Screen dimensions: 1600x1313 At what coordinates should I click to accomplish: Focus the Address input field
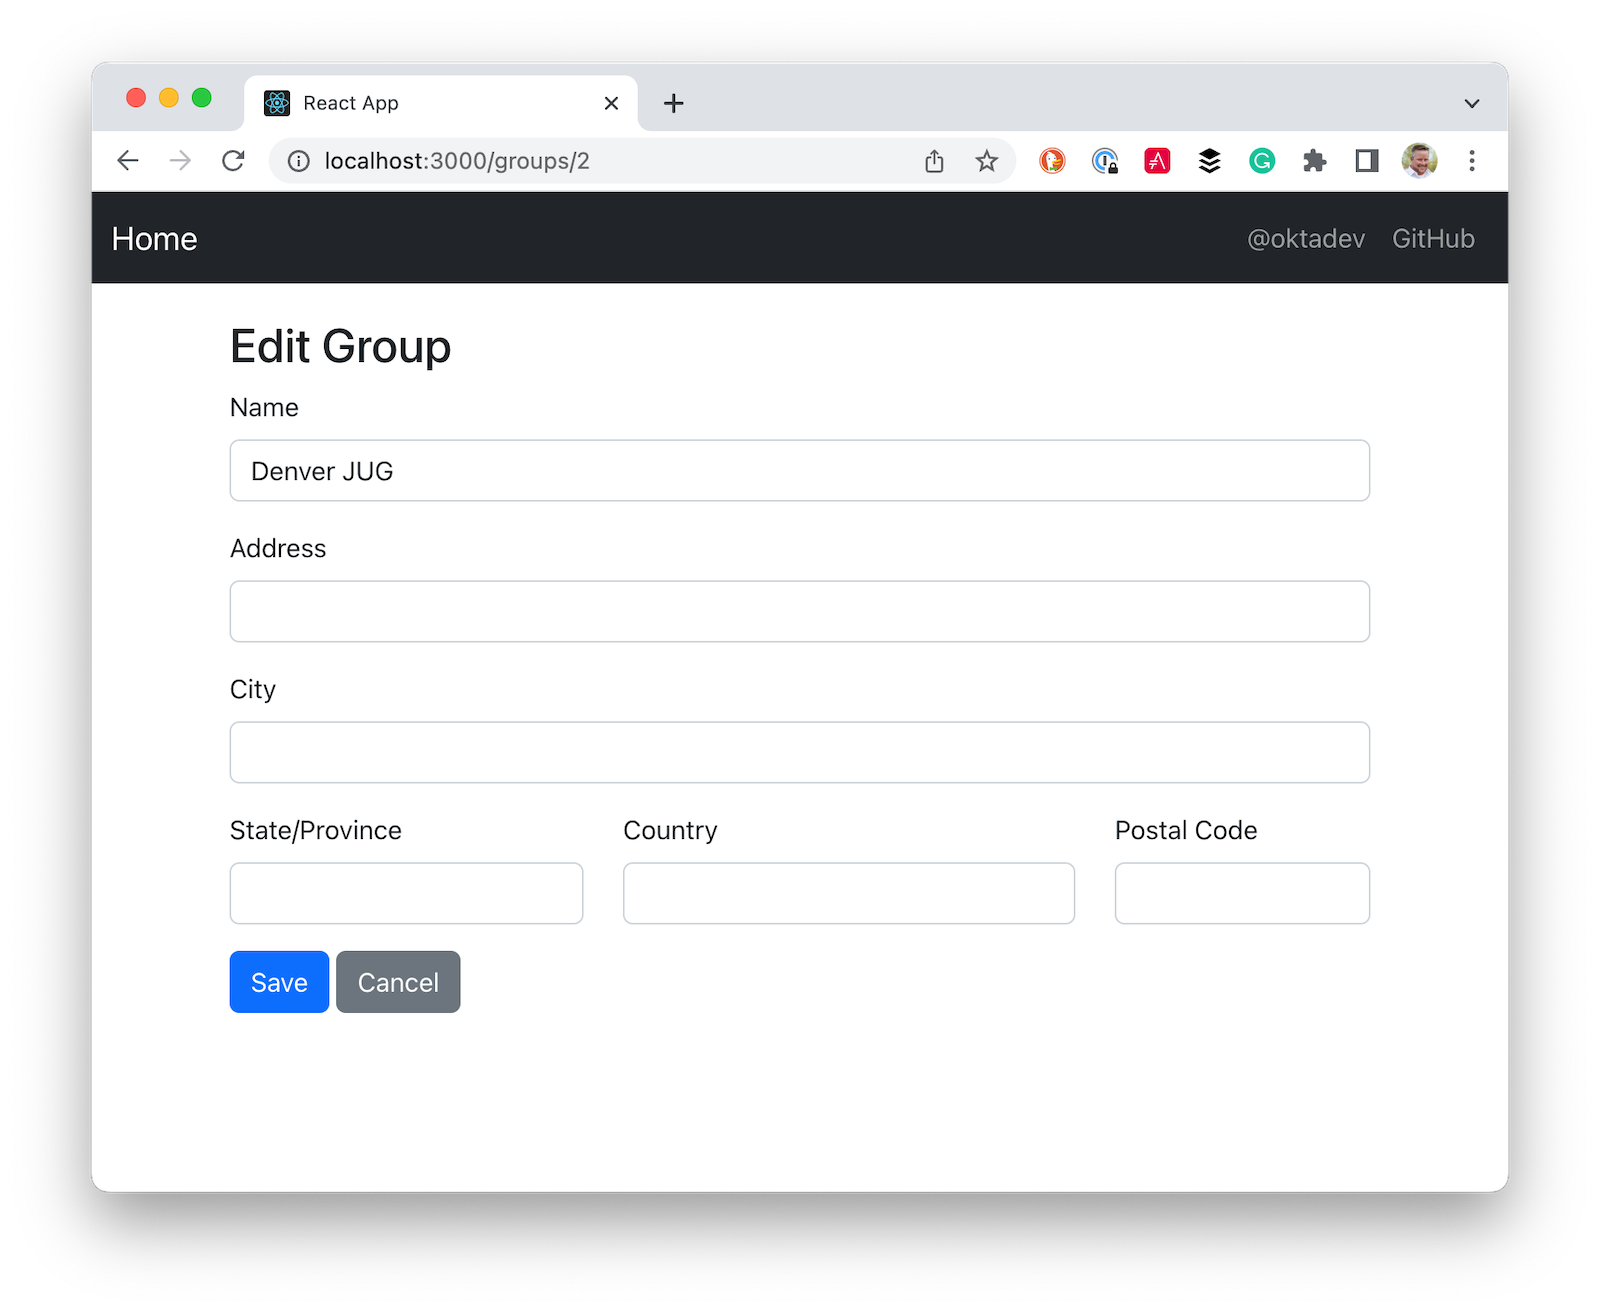(x=799, y=611)
